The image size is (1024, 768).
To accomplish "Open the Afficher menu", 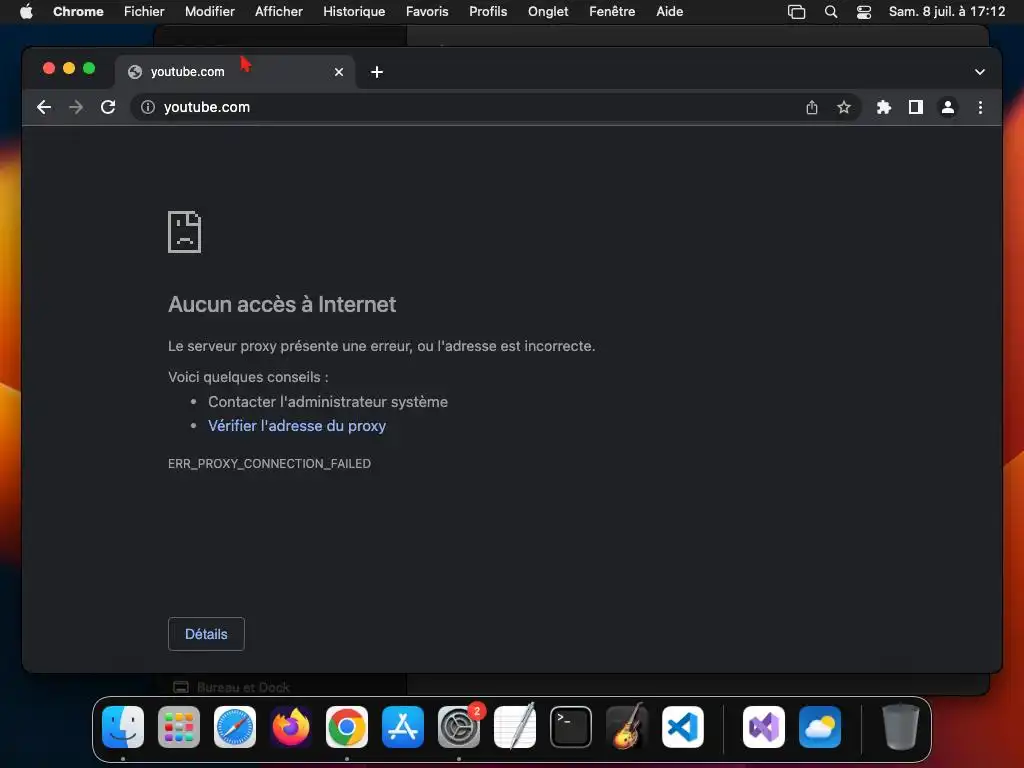I will pos(279,12).
